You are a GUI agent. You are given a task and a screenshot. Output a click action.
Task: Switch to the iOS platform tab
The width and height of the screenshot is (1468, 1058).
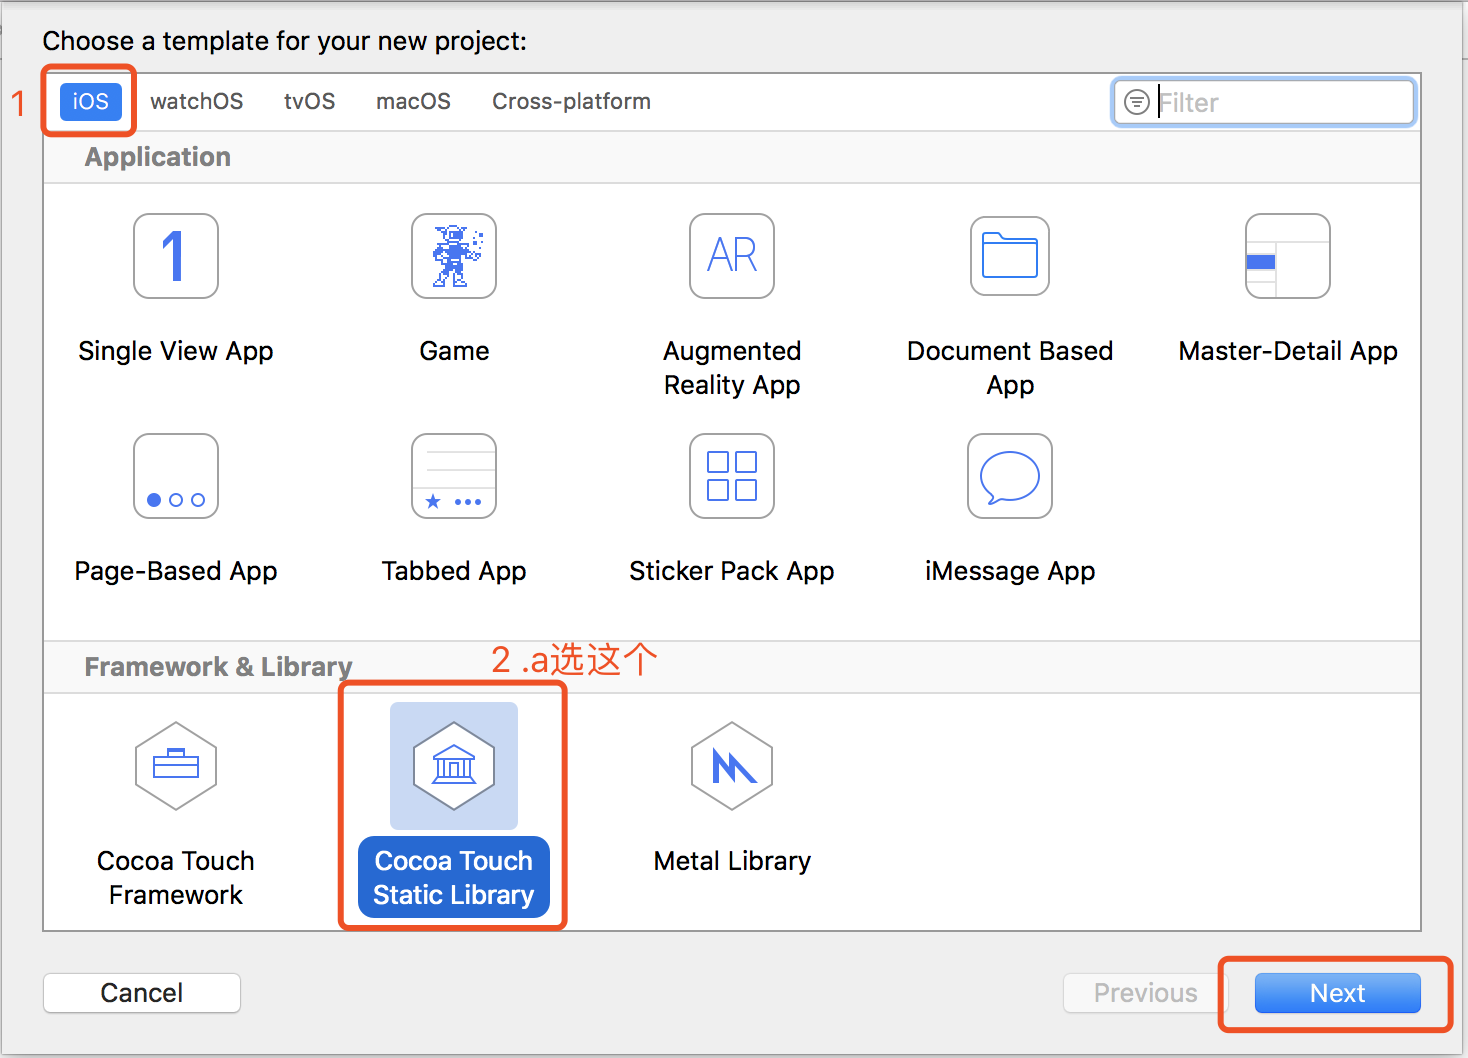[91, 101]
